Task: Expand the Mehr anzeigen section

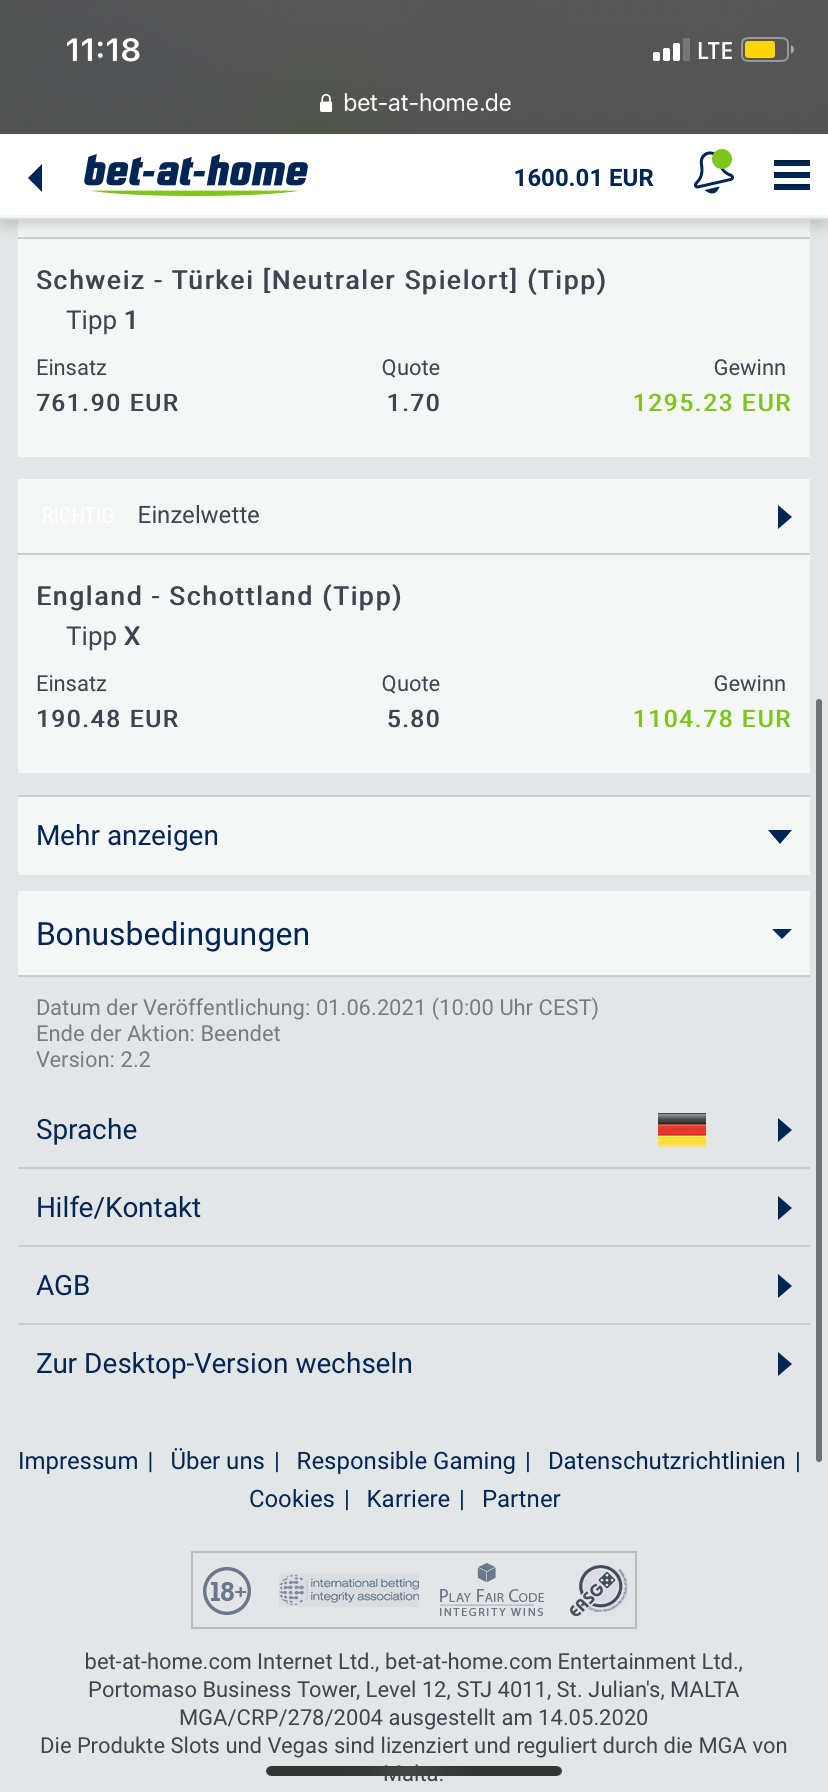Action: [414, 836]
